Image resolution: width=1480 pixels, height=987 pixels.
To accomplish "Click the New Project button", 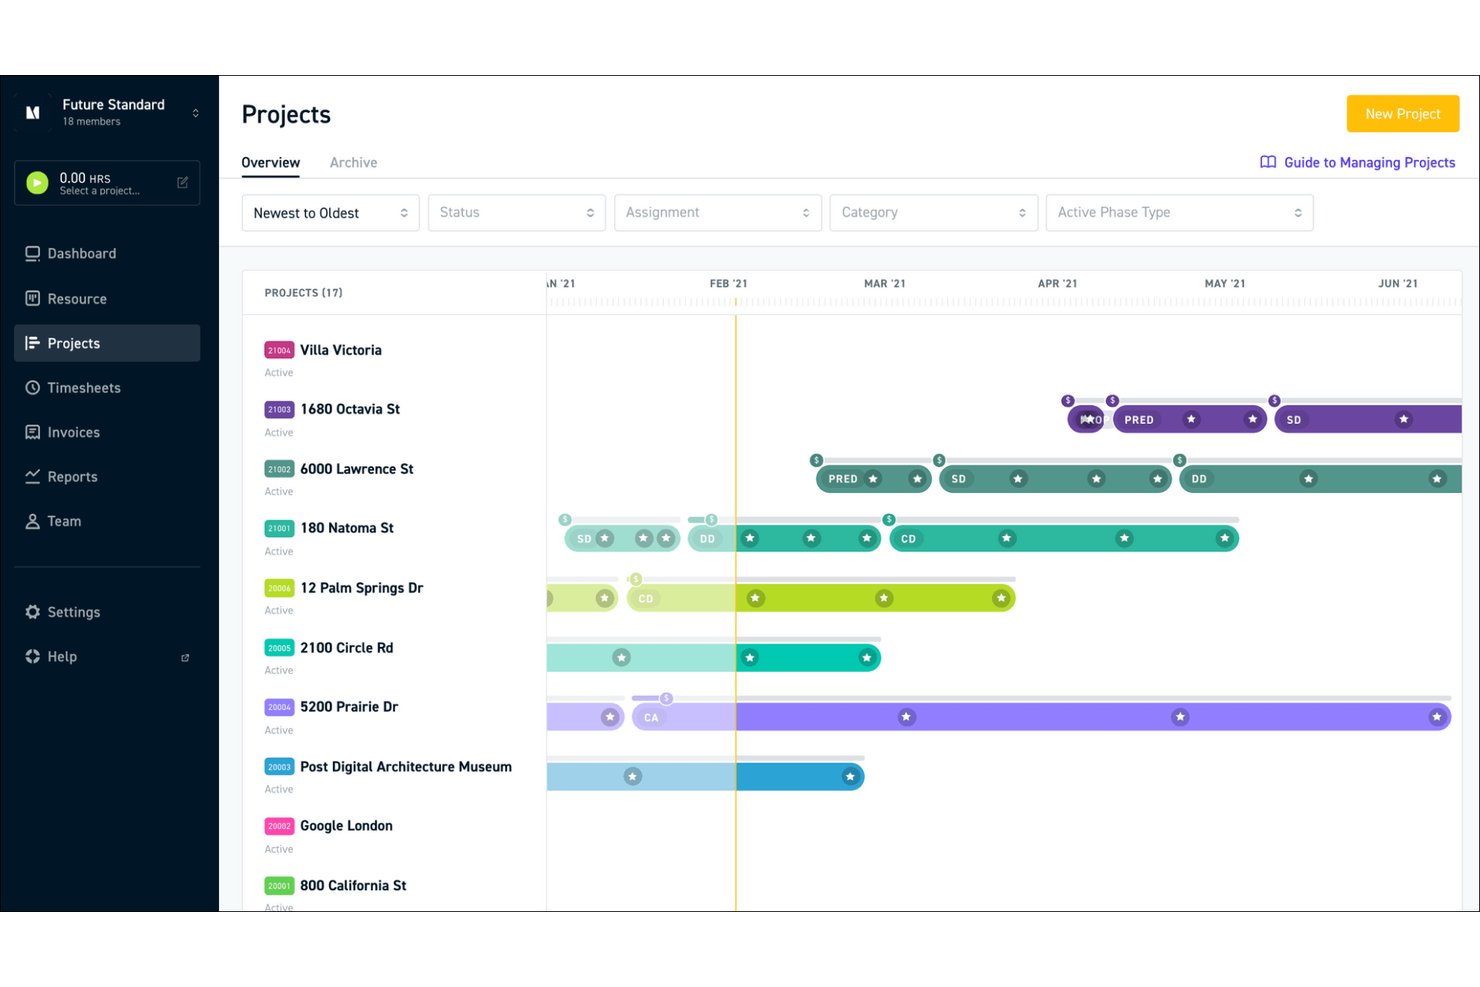I will (x=1402, y=114).
